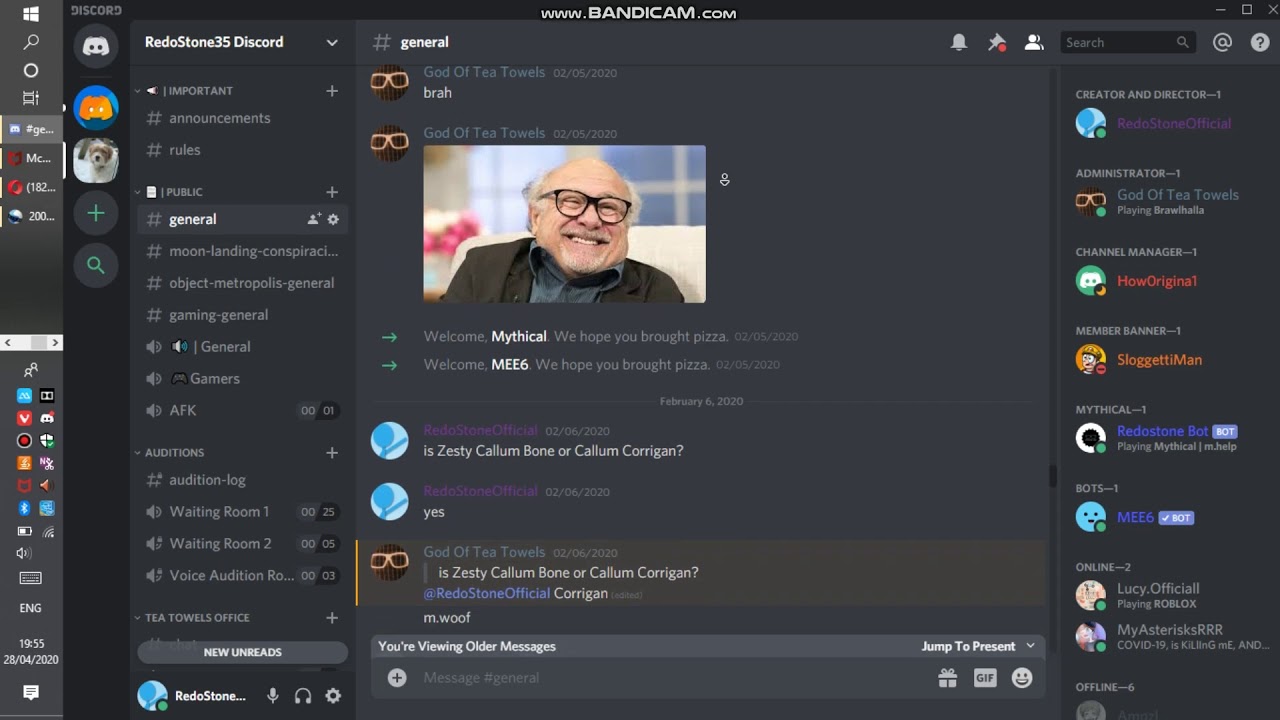Open the announcements channel
The image size is (1280, 720).
click(242, 118)
